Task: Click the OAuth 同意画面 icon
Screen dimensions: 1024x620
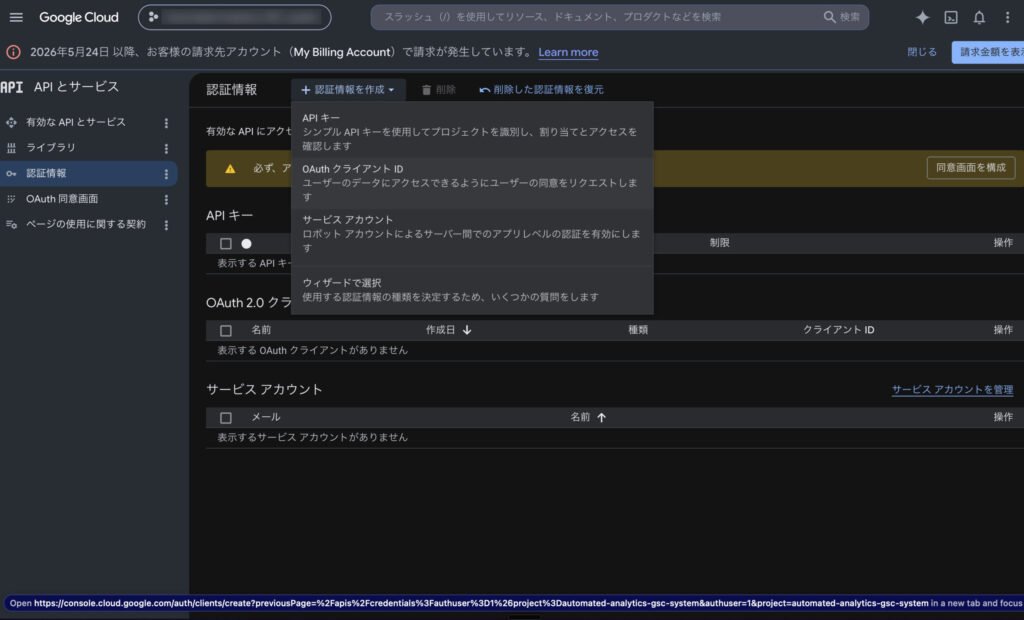Action: click(x=11, y=199)
